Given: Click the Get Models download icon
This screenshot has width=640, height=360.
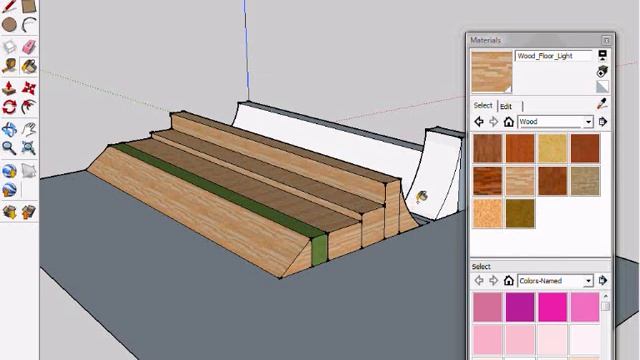Looking at the screenshot, I should pyautogui.click(x=9, y=212).
